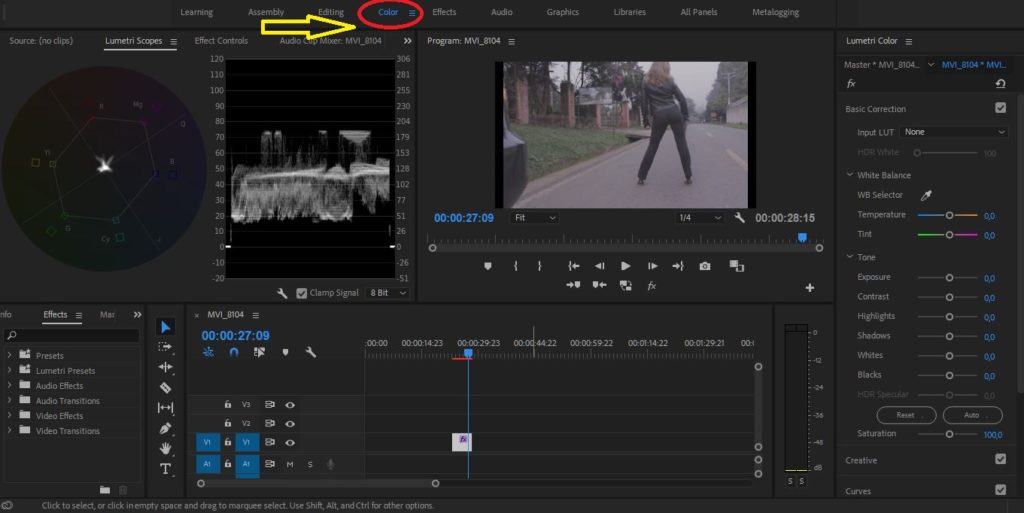Image resolution: width=1024 pixels, height=513 pixels.
Task: Step back one frame
Action: coord(600,266)
